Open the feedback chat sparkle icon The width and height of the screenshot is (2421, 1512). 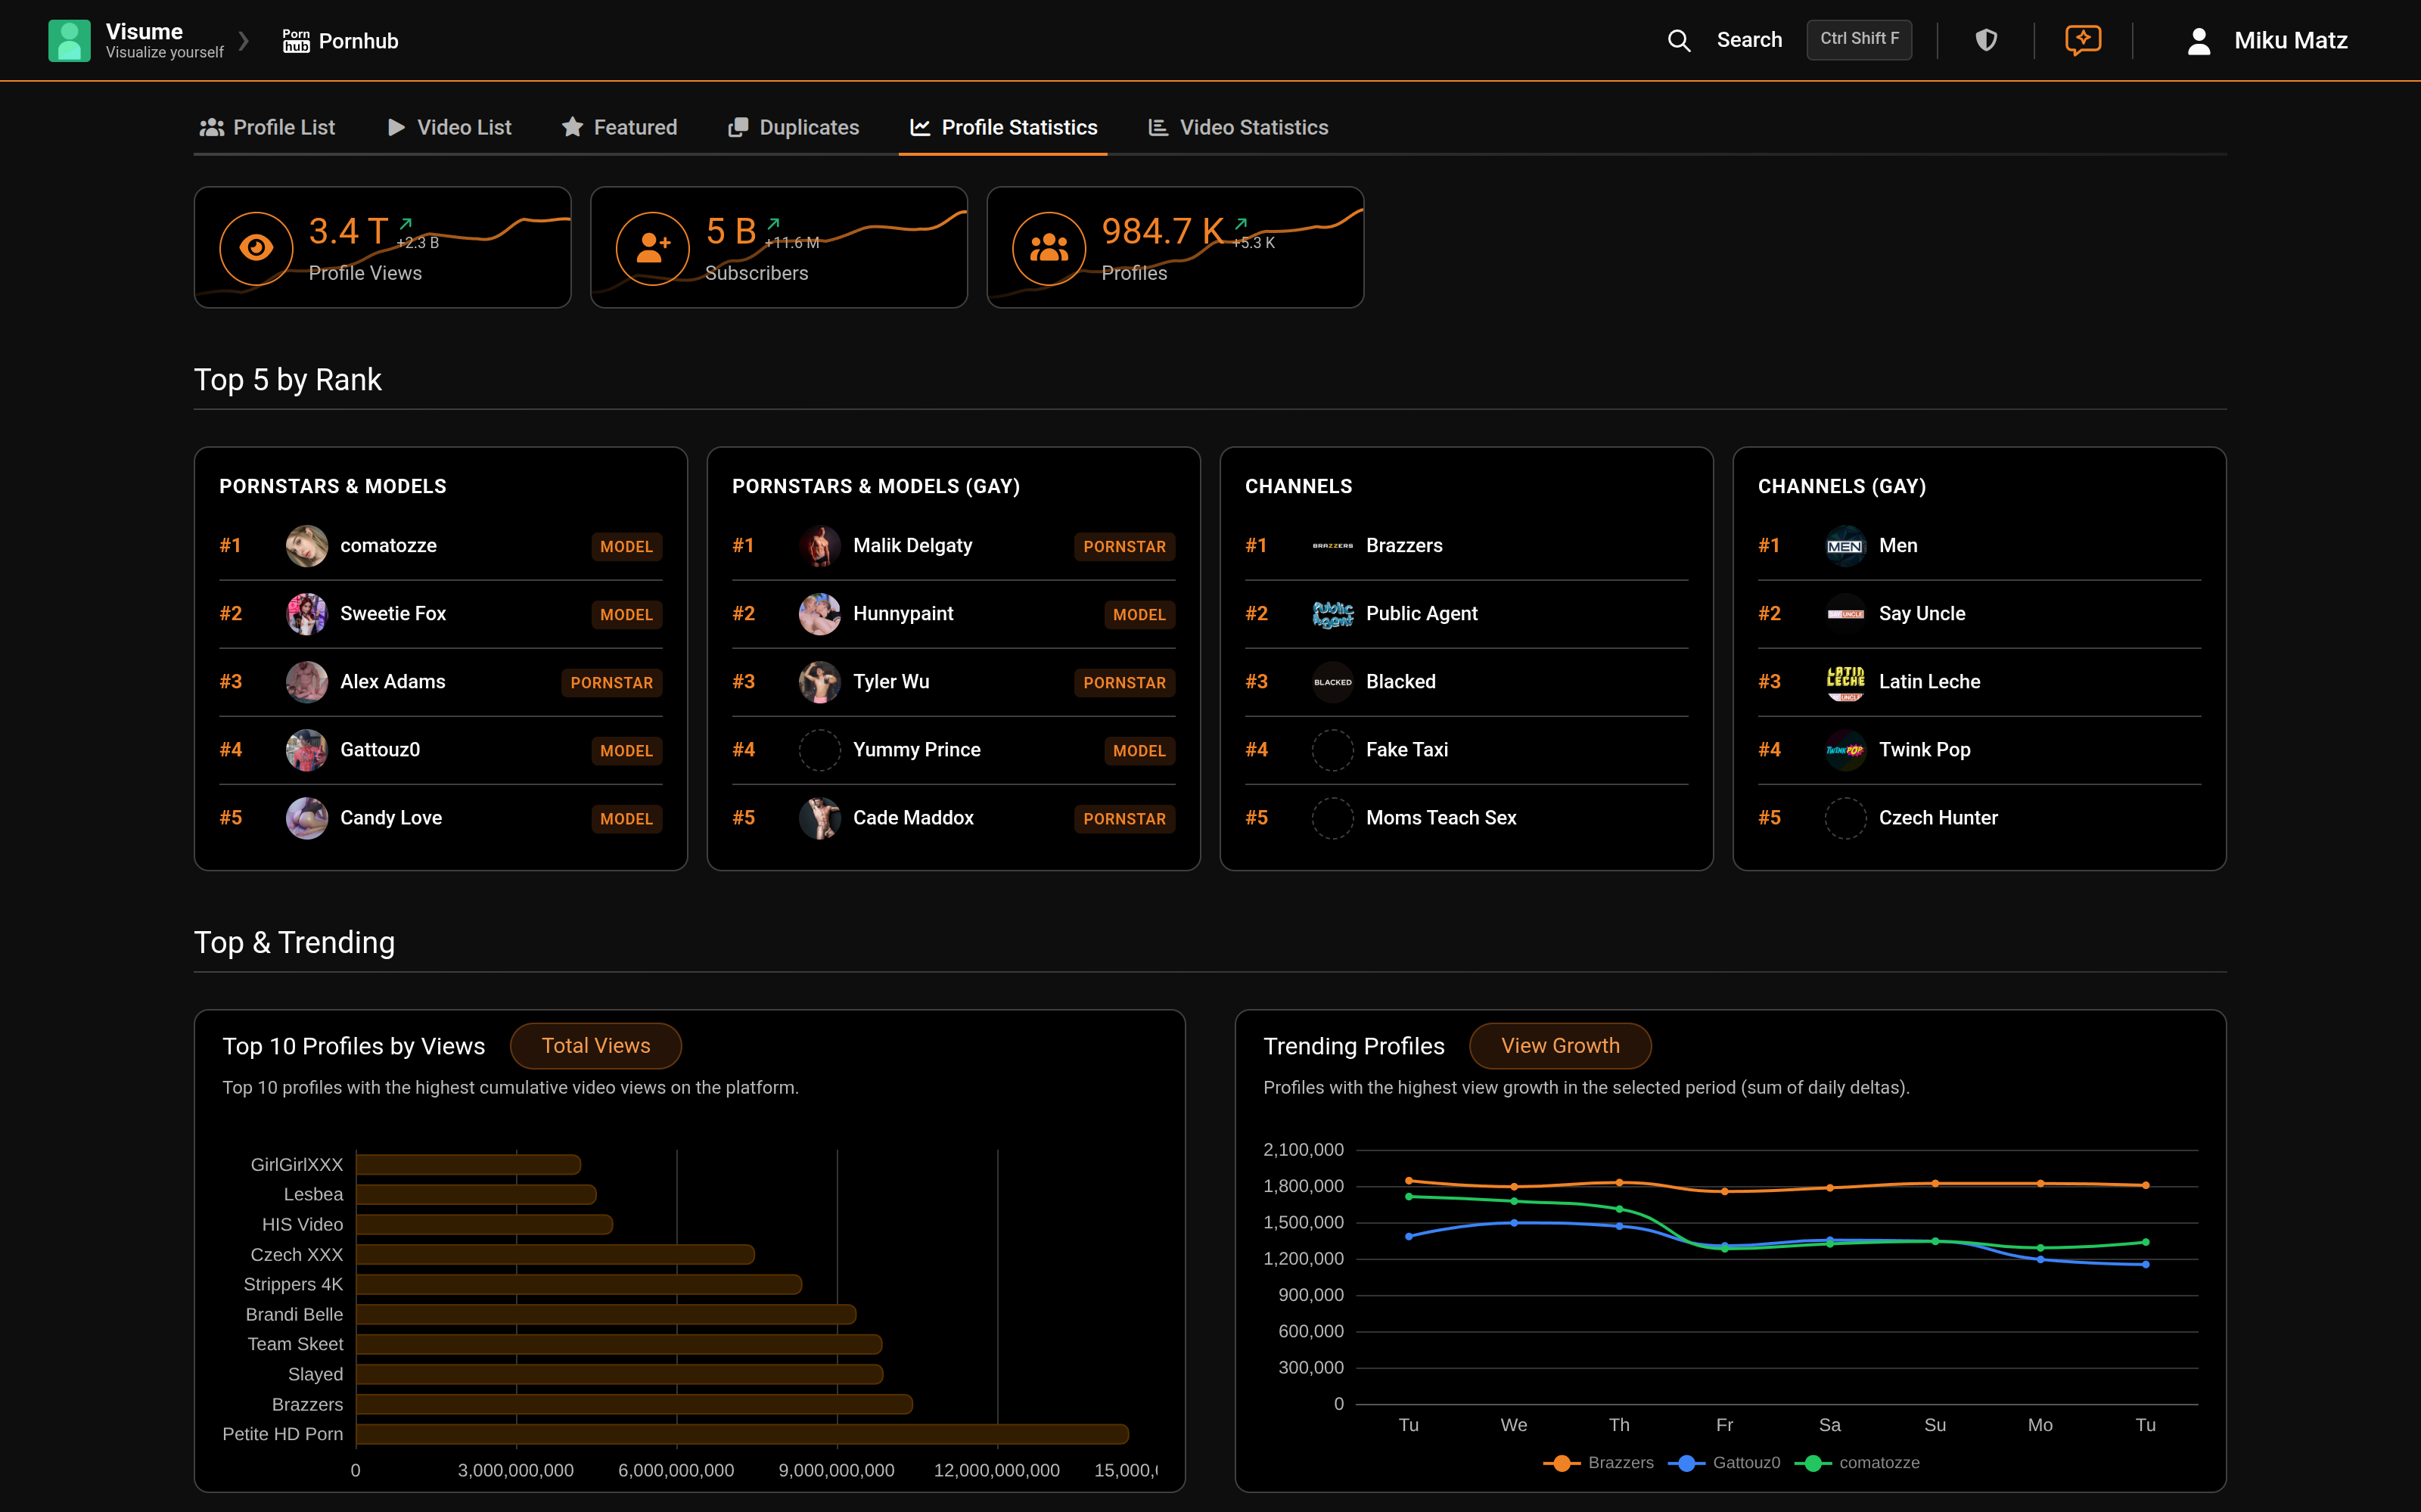(x=2083, y=40)
